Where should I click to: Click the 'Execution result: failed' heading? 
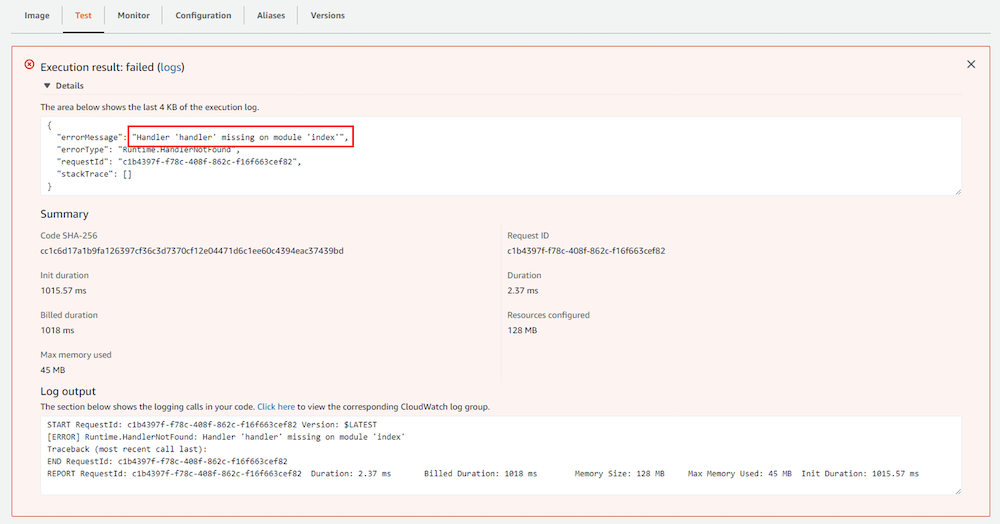[x=96, y=67]
